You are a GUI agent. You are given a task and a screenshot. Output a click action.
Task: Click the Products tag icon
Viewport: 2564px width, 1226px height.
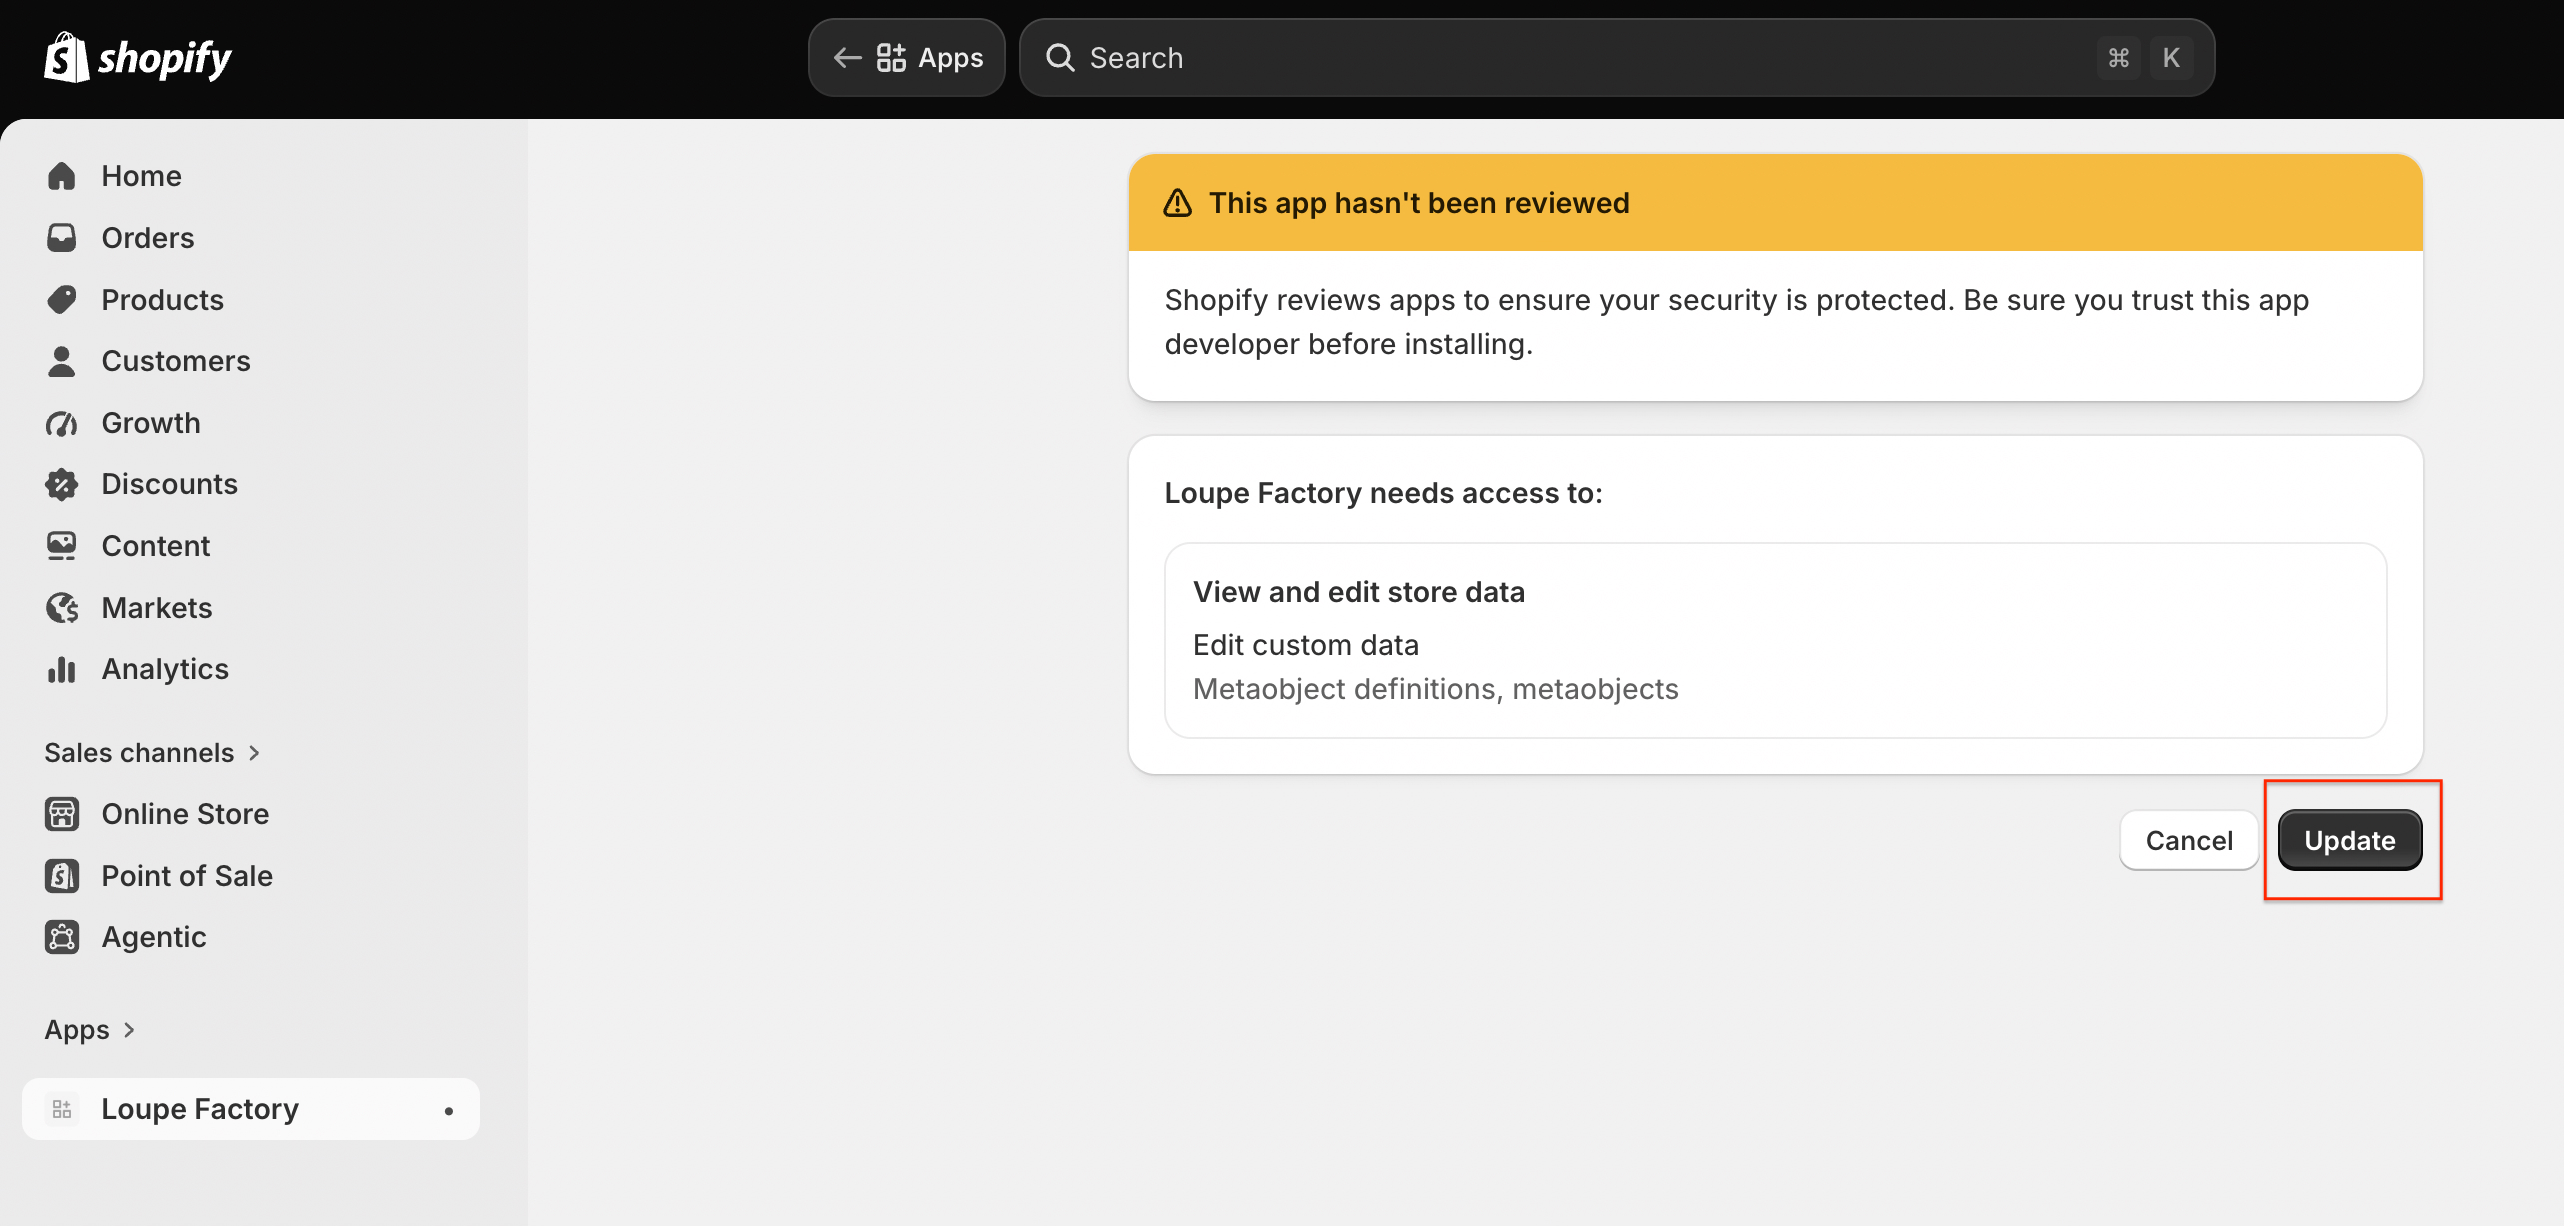pyautogui.click(x=62, y=300)
